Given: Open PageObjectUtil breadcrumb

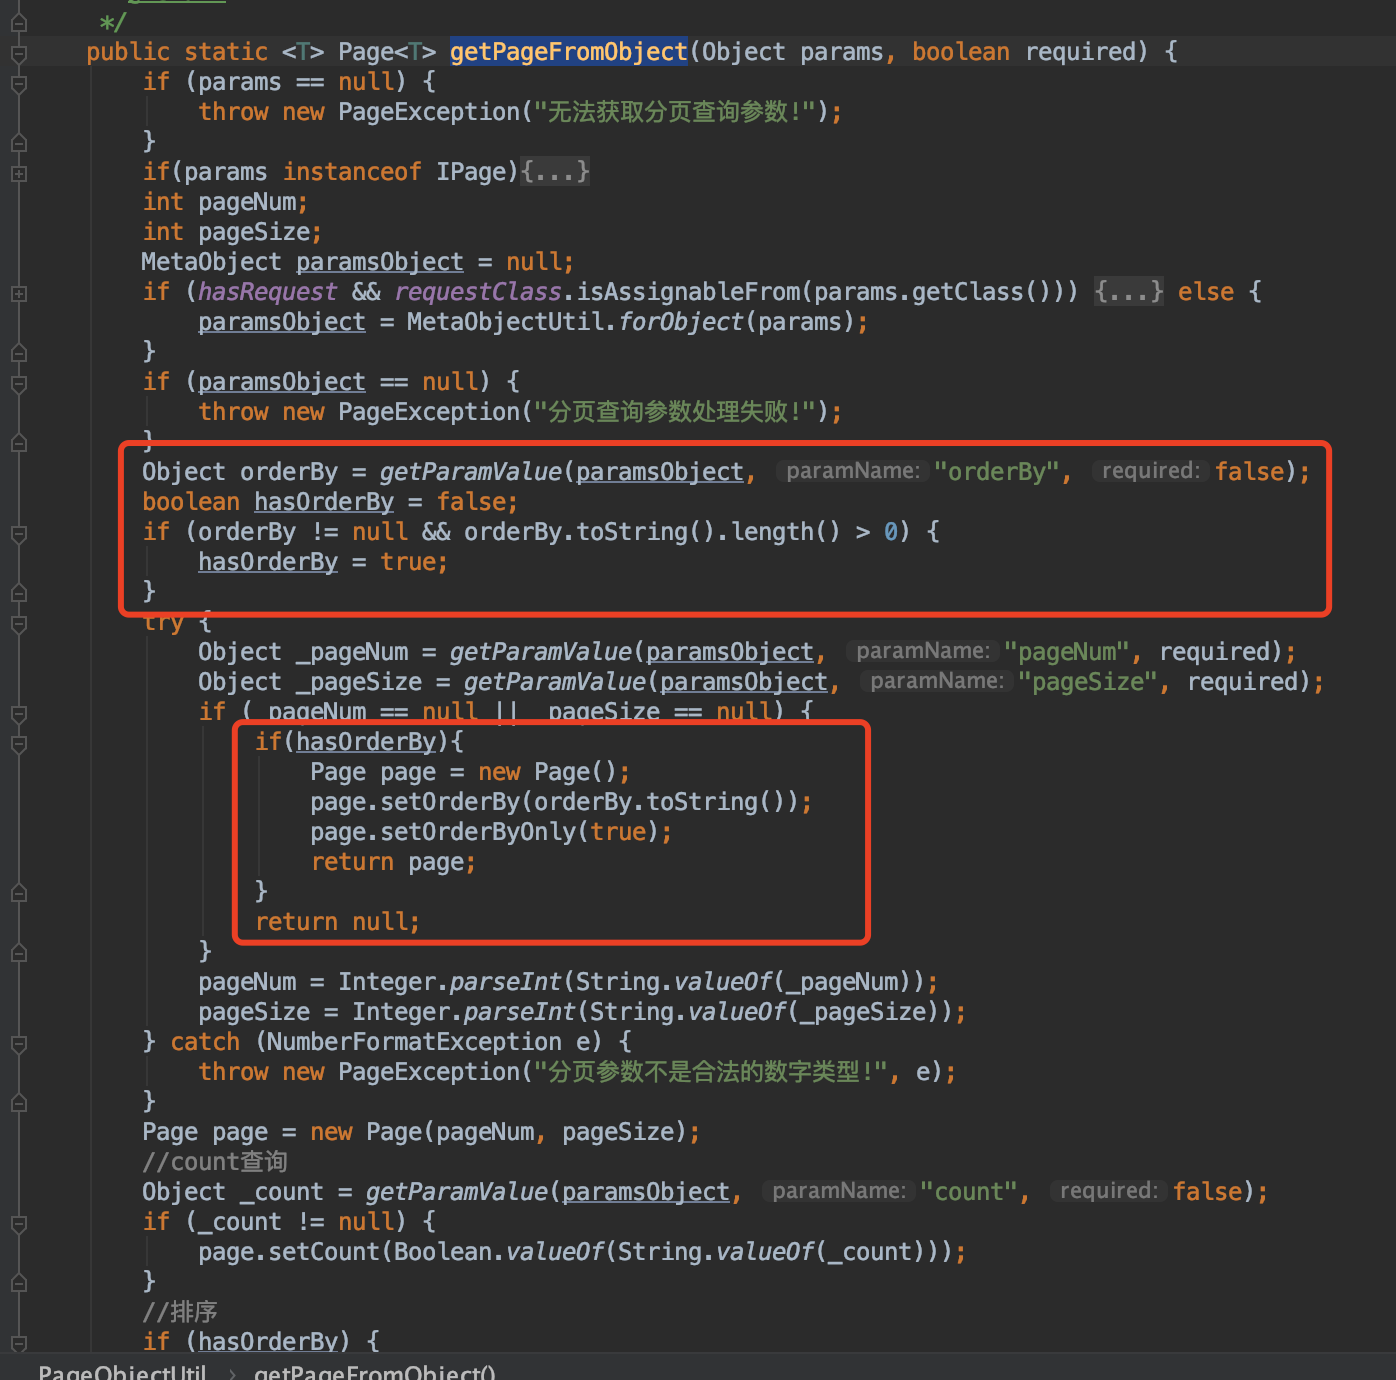Looking at the screenshot, I should [122, 1371].
